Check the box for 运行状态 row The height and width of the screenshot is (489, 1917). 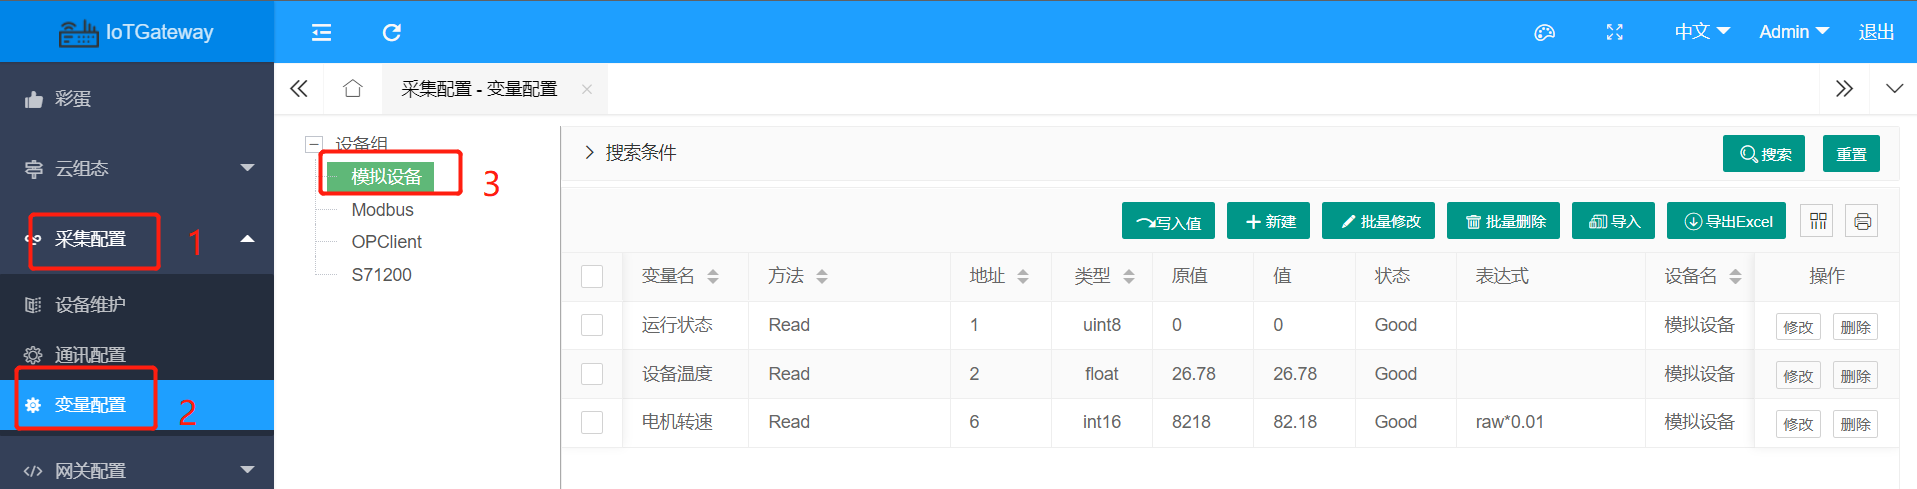pyautogui.click(x=592, y=325)
